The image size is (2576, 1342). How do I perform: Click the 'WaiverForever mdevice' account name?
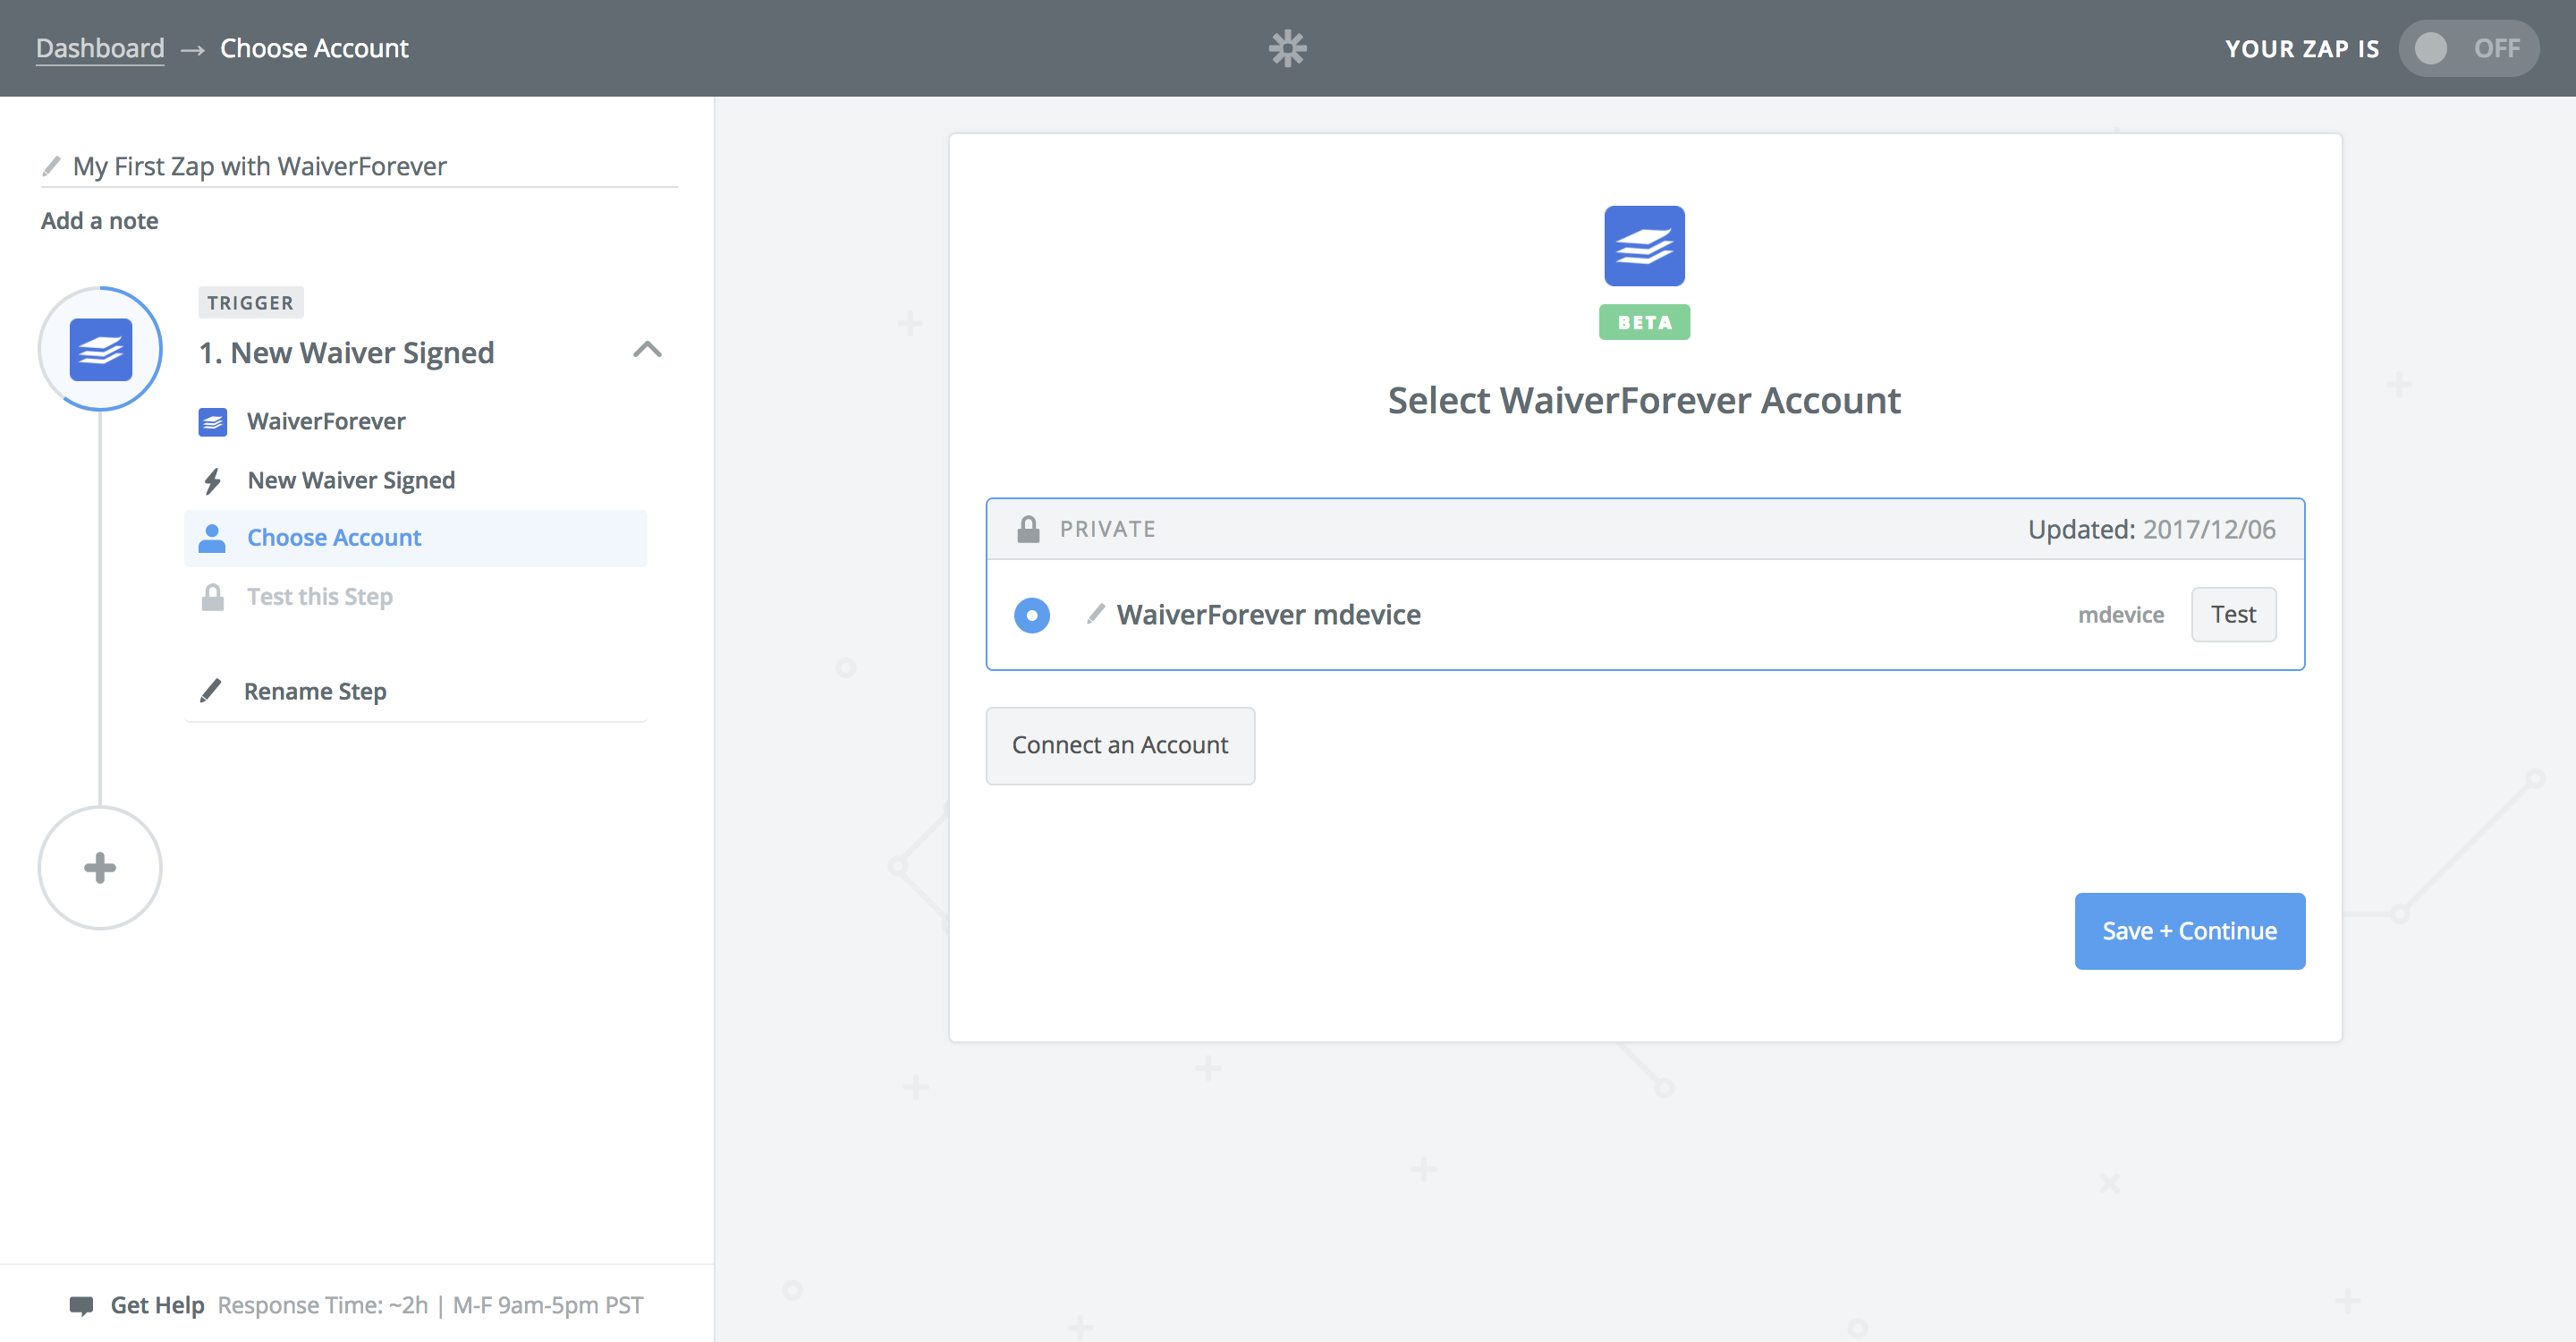(x=1268, y=615)
